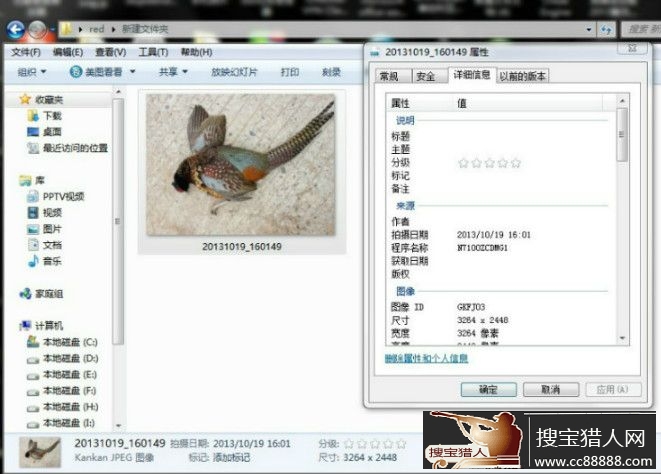
Task: Open 本地磁盘 (H:) drive
Action: coord(62,407)
